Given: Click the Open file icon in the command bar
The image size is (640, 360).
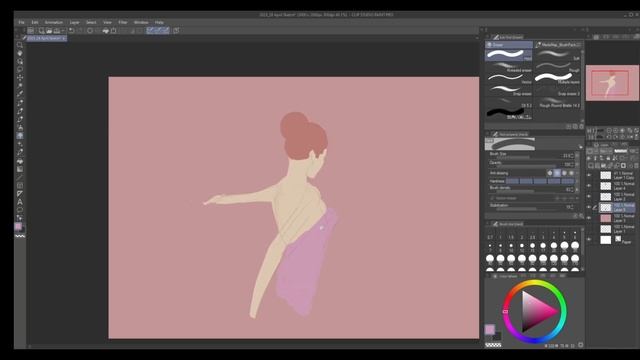Looking at the screenshot, I should pyautogui.click(x=49, y=31).
